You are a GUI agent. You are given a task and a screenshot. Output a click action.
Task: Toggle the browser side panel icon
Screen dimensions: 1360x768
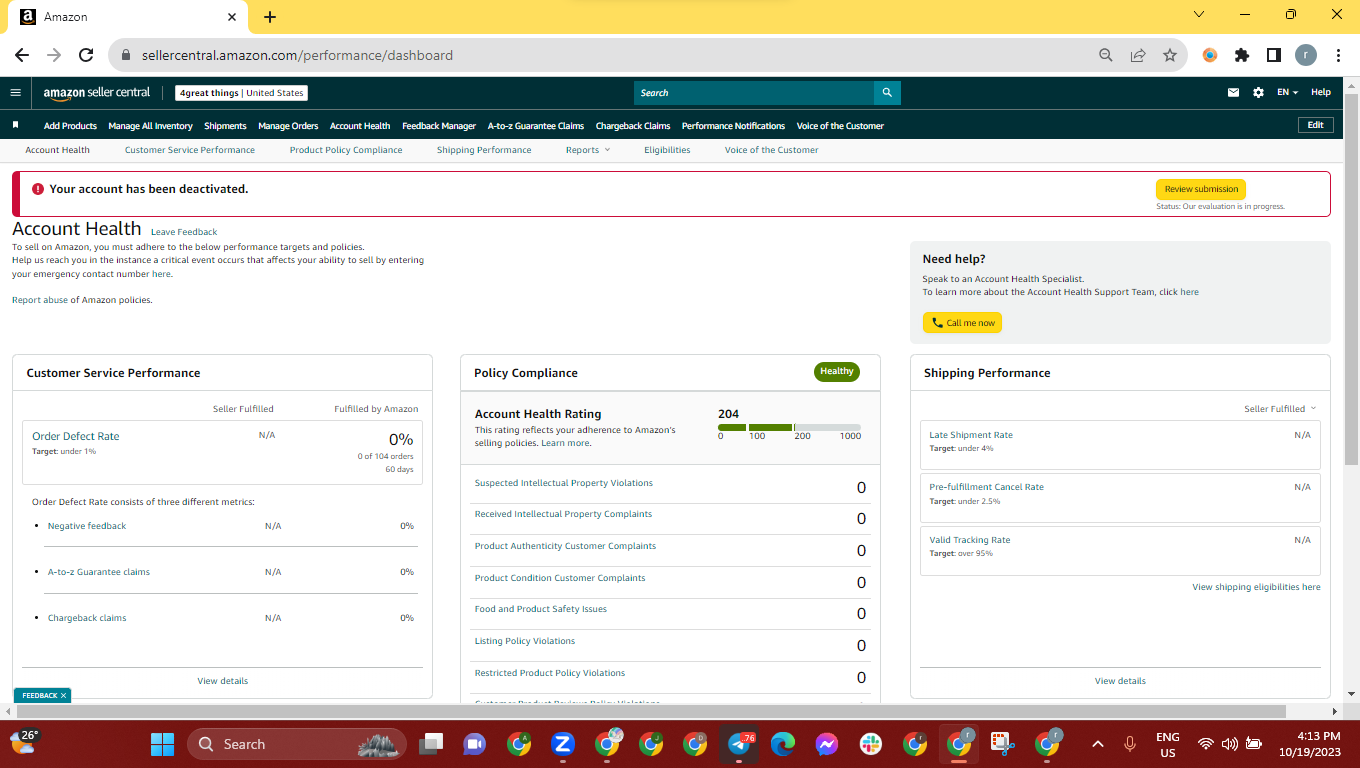[x=1274, y=55]
